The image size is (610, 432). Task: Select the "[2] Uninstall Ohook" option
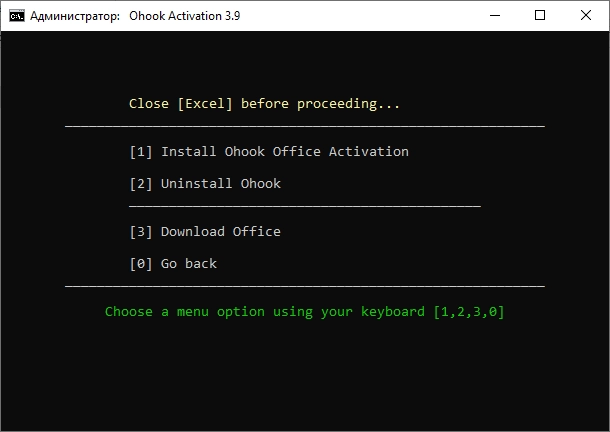[x=205, y=184]
